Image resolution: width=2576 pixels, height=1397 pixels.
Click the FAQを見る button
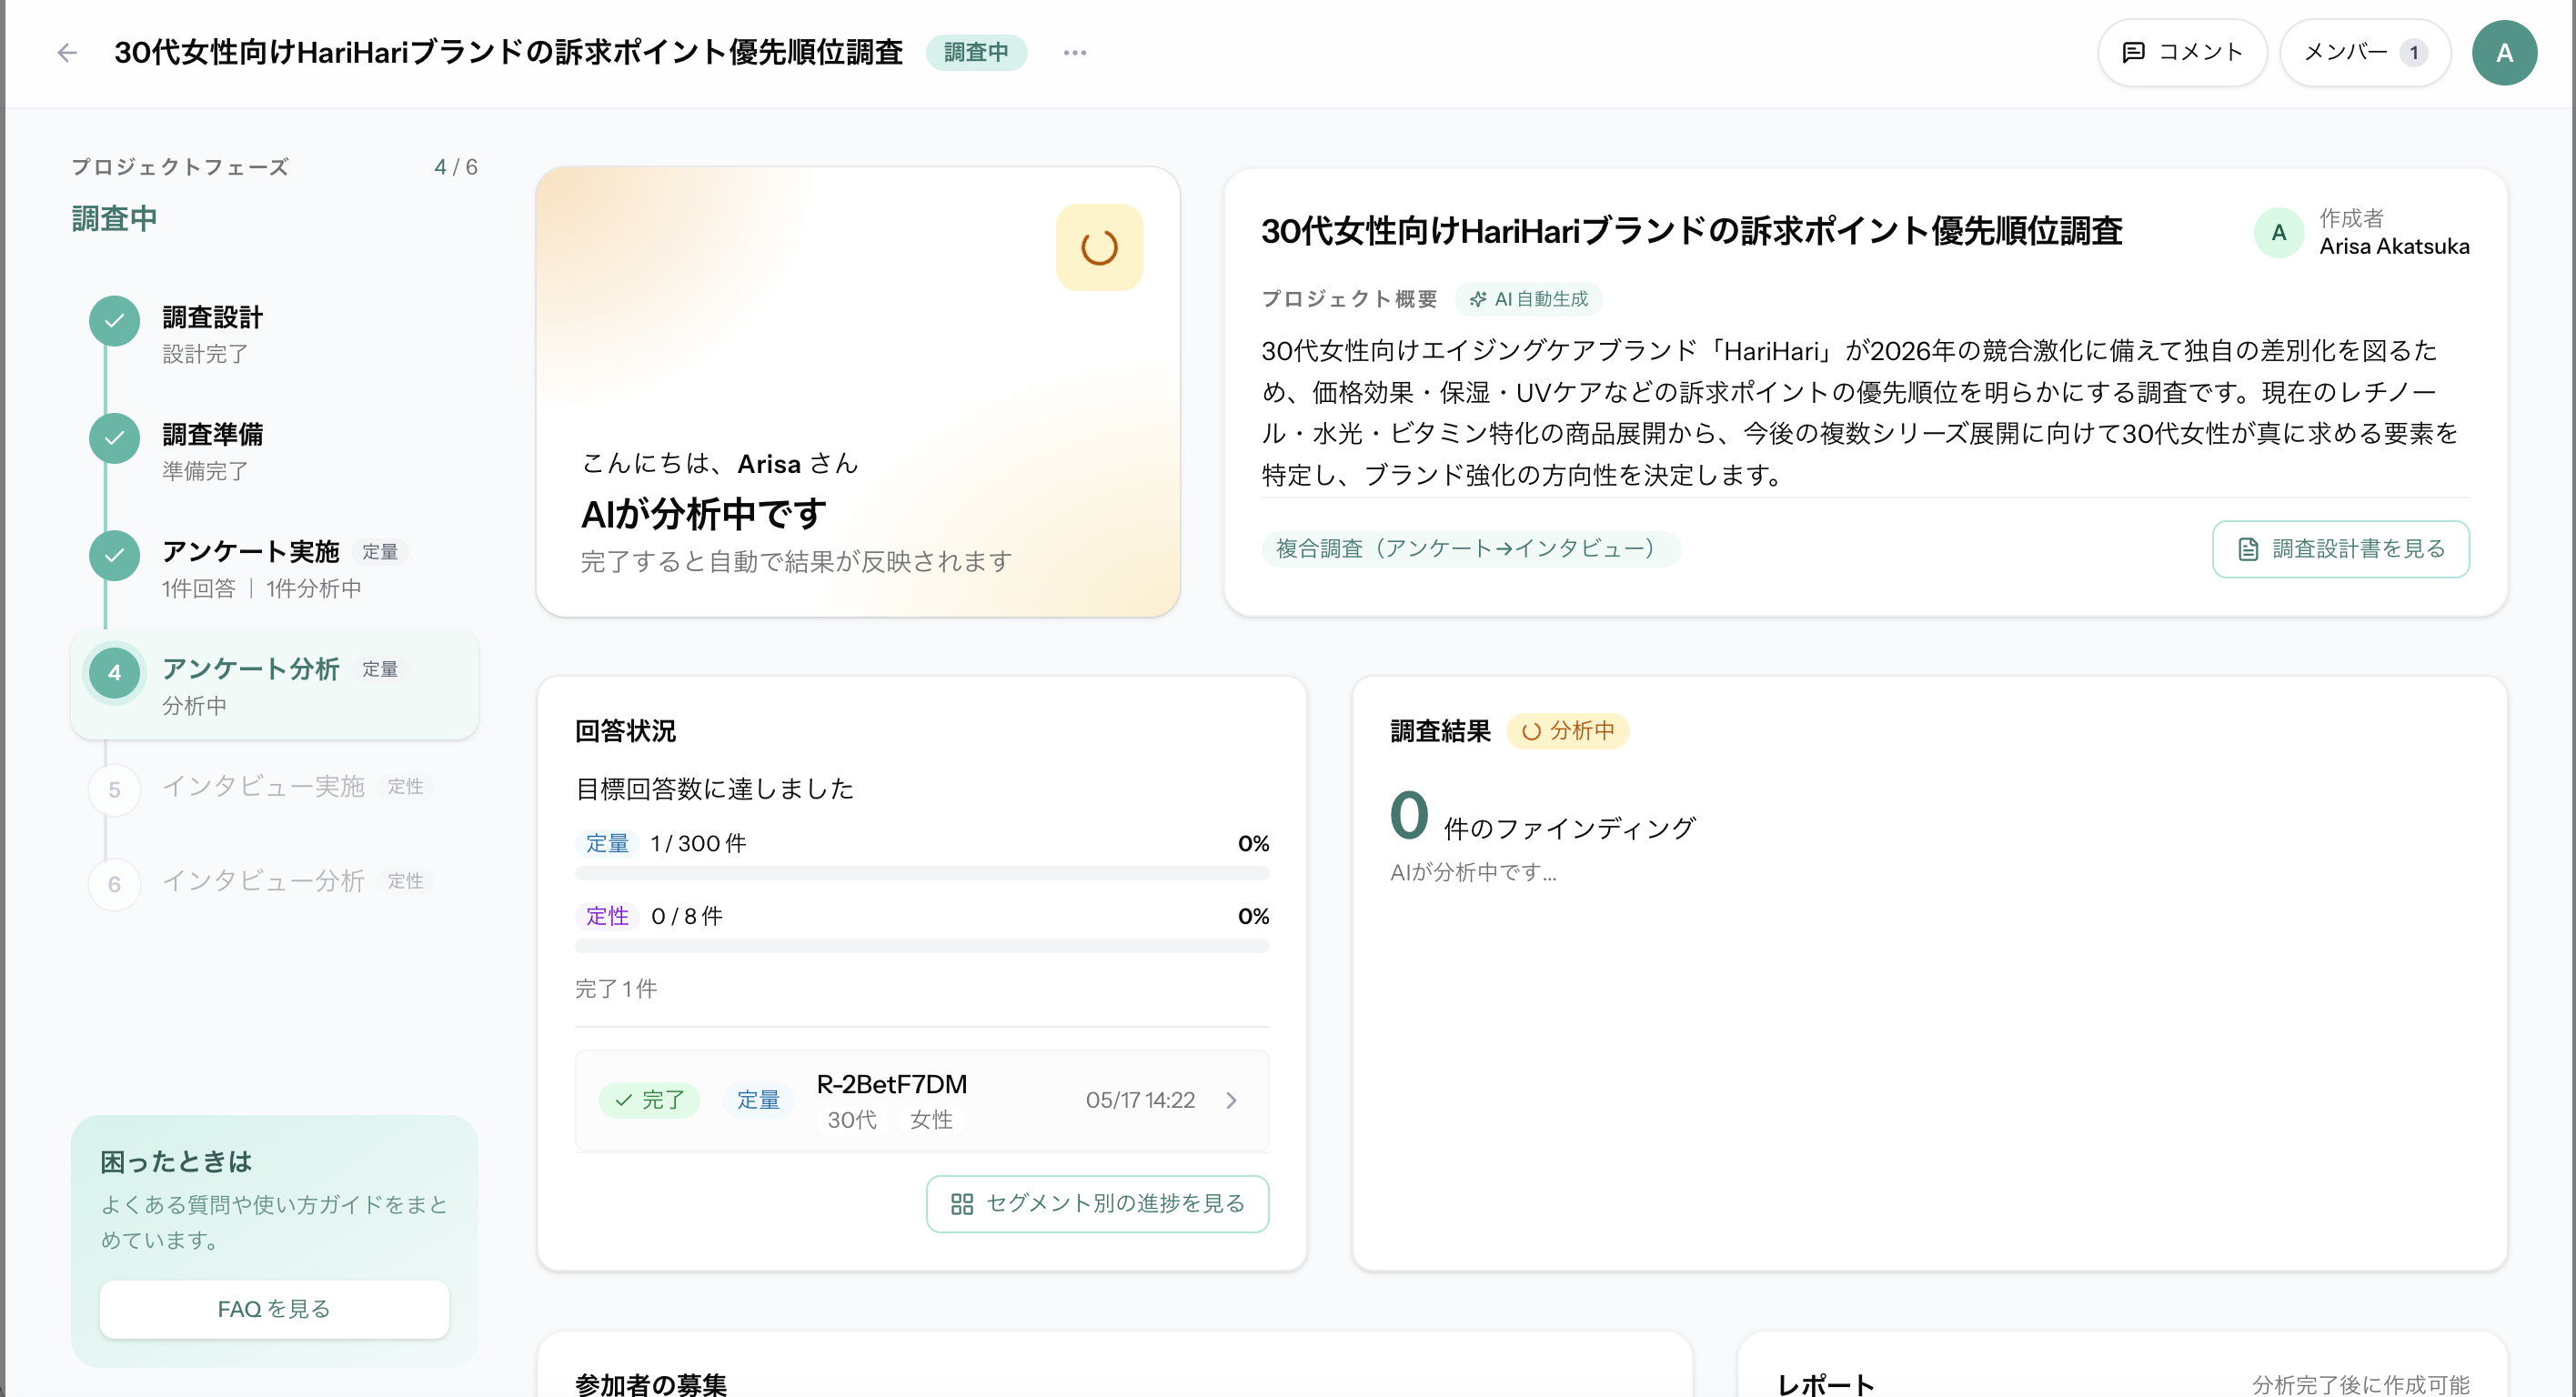274,1309
